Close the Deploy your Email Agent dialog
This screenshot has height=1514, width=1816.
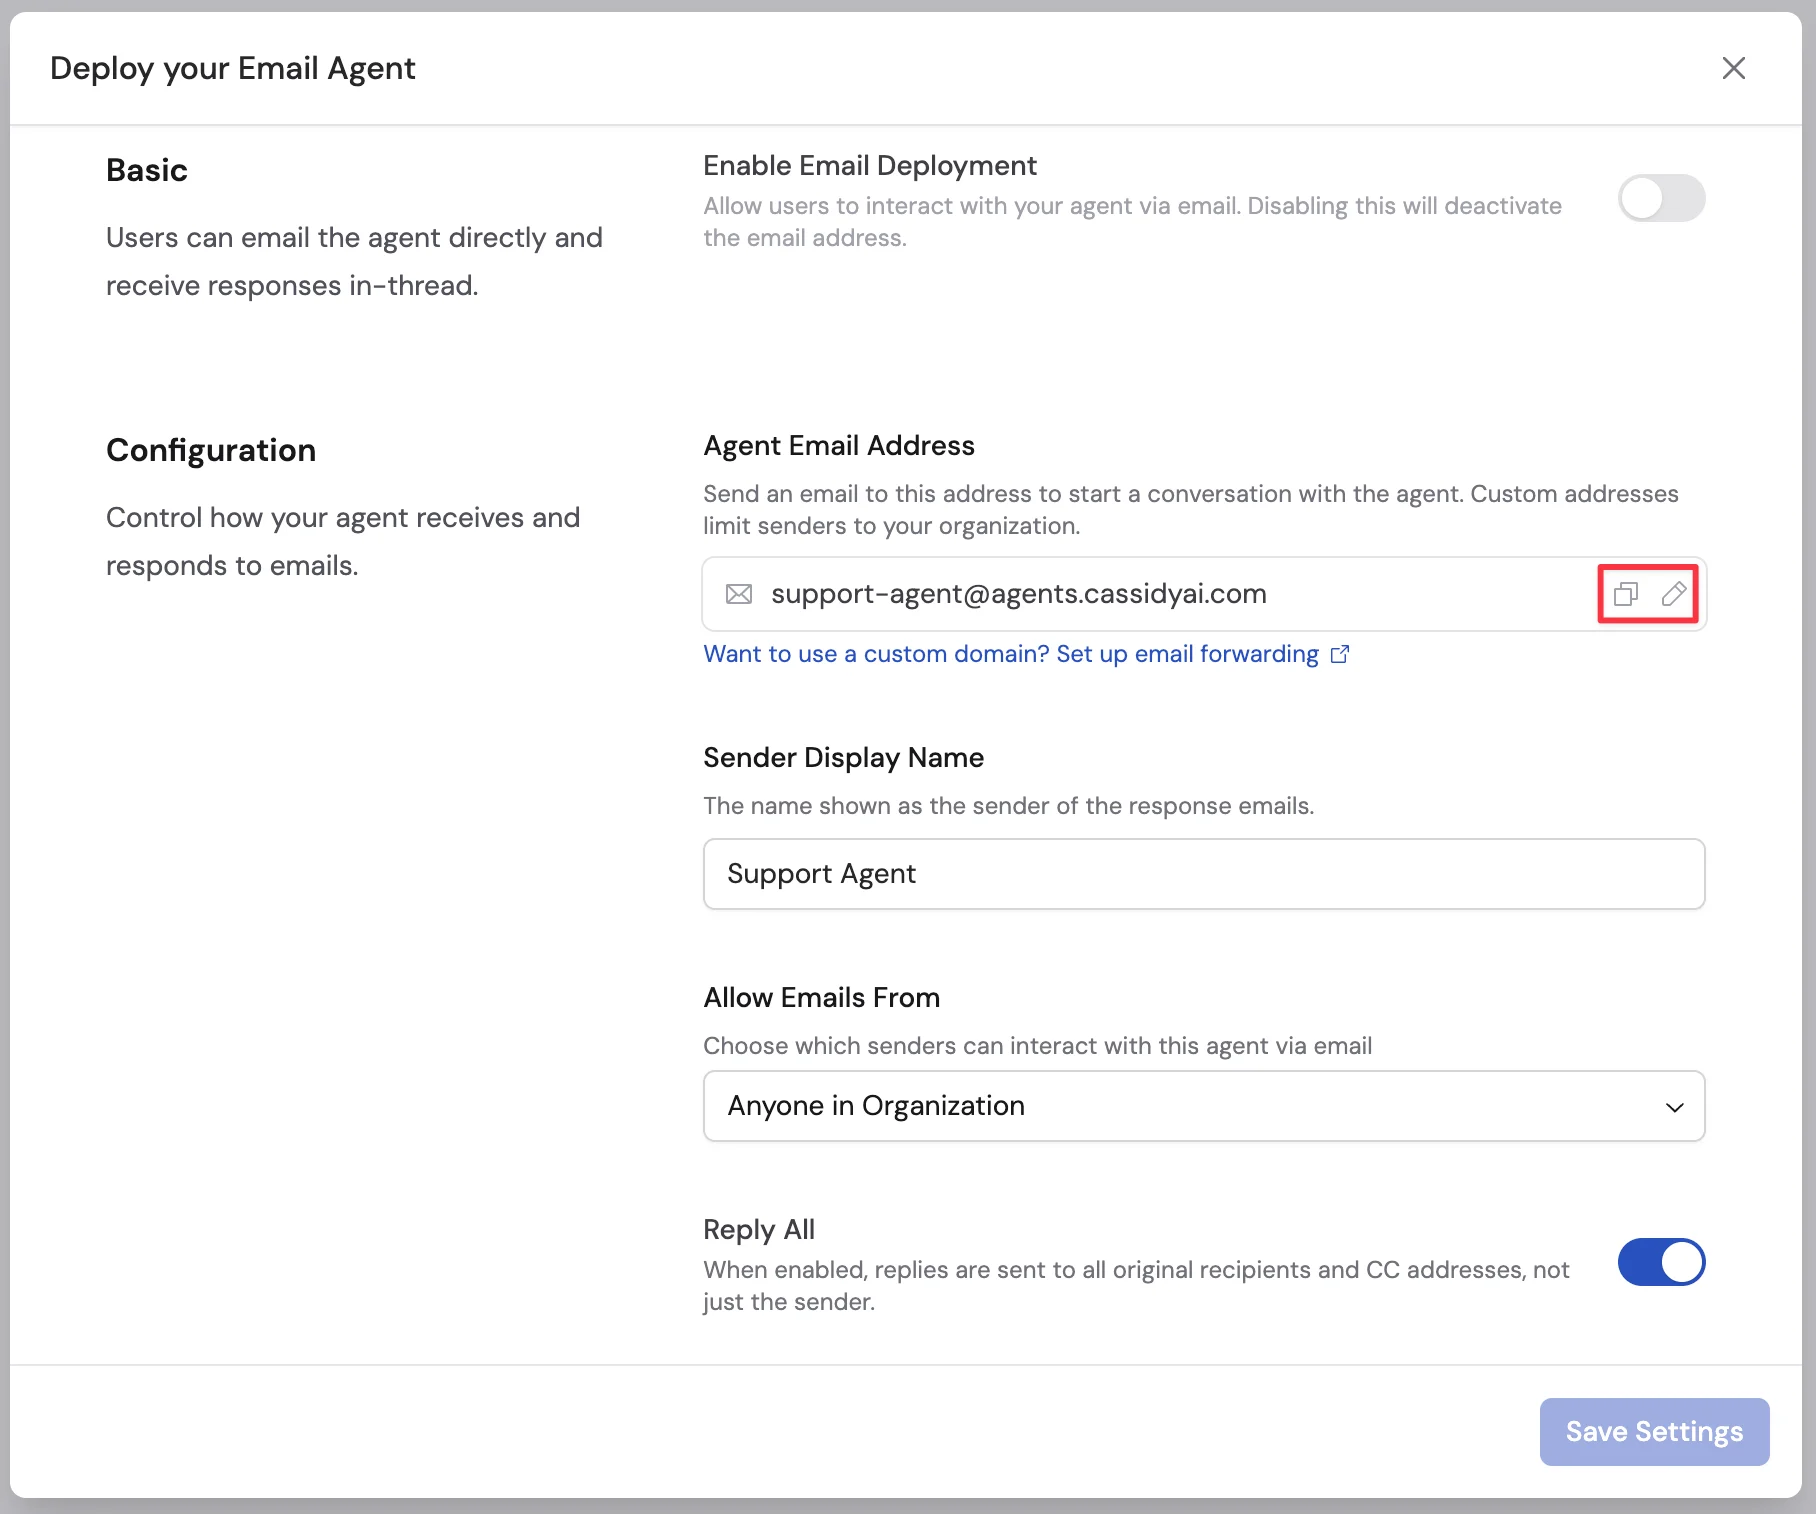(x=1734, y=68)
